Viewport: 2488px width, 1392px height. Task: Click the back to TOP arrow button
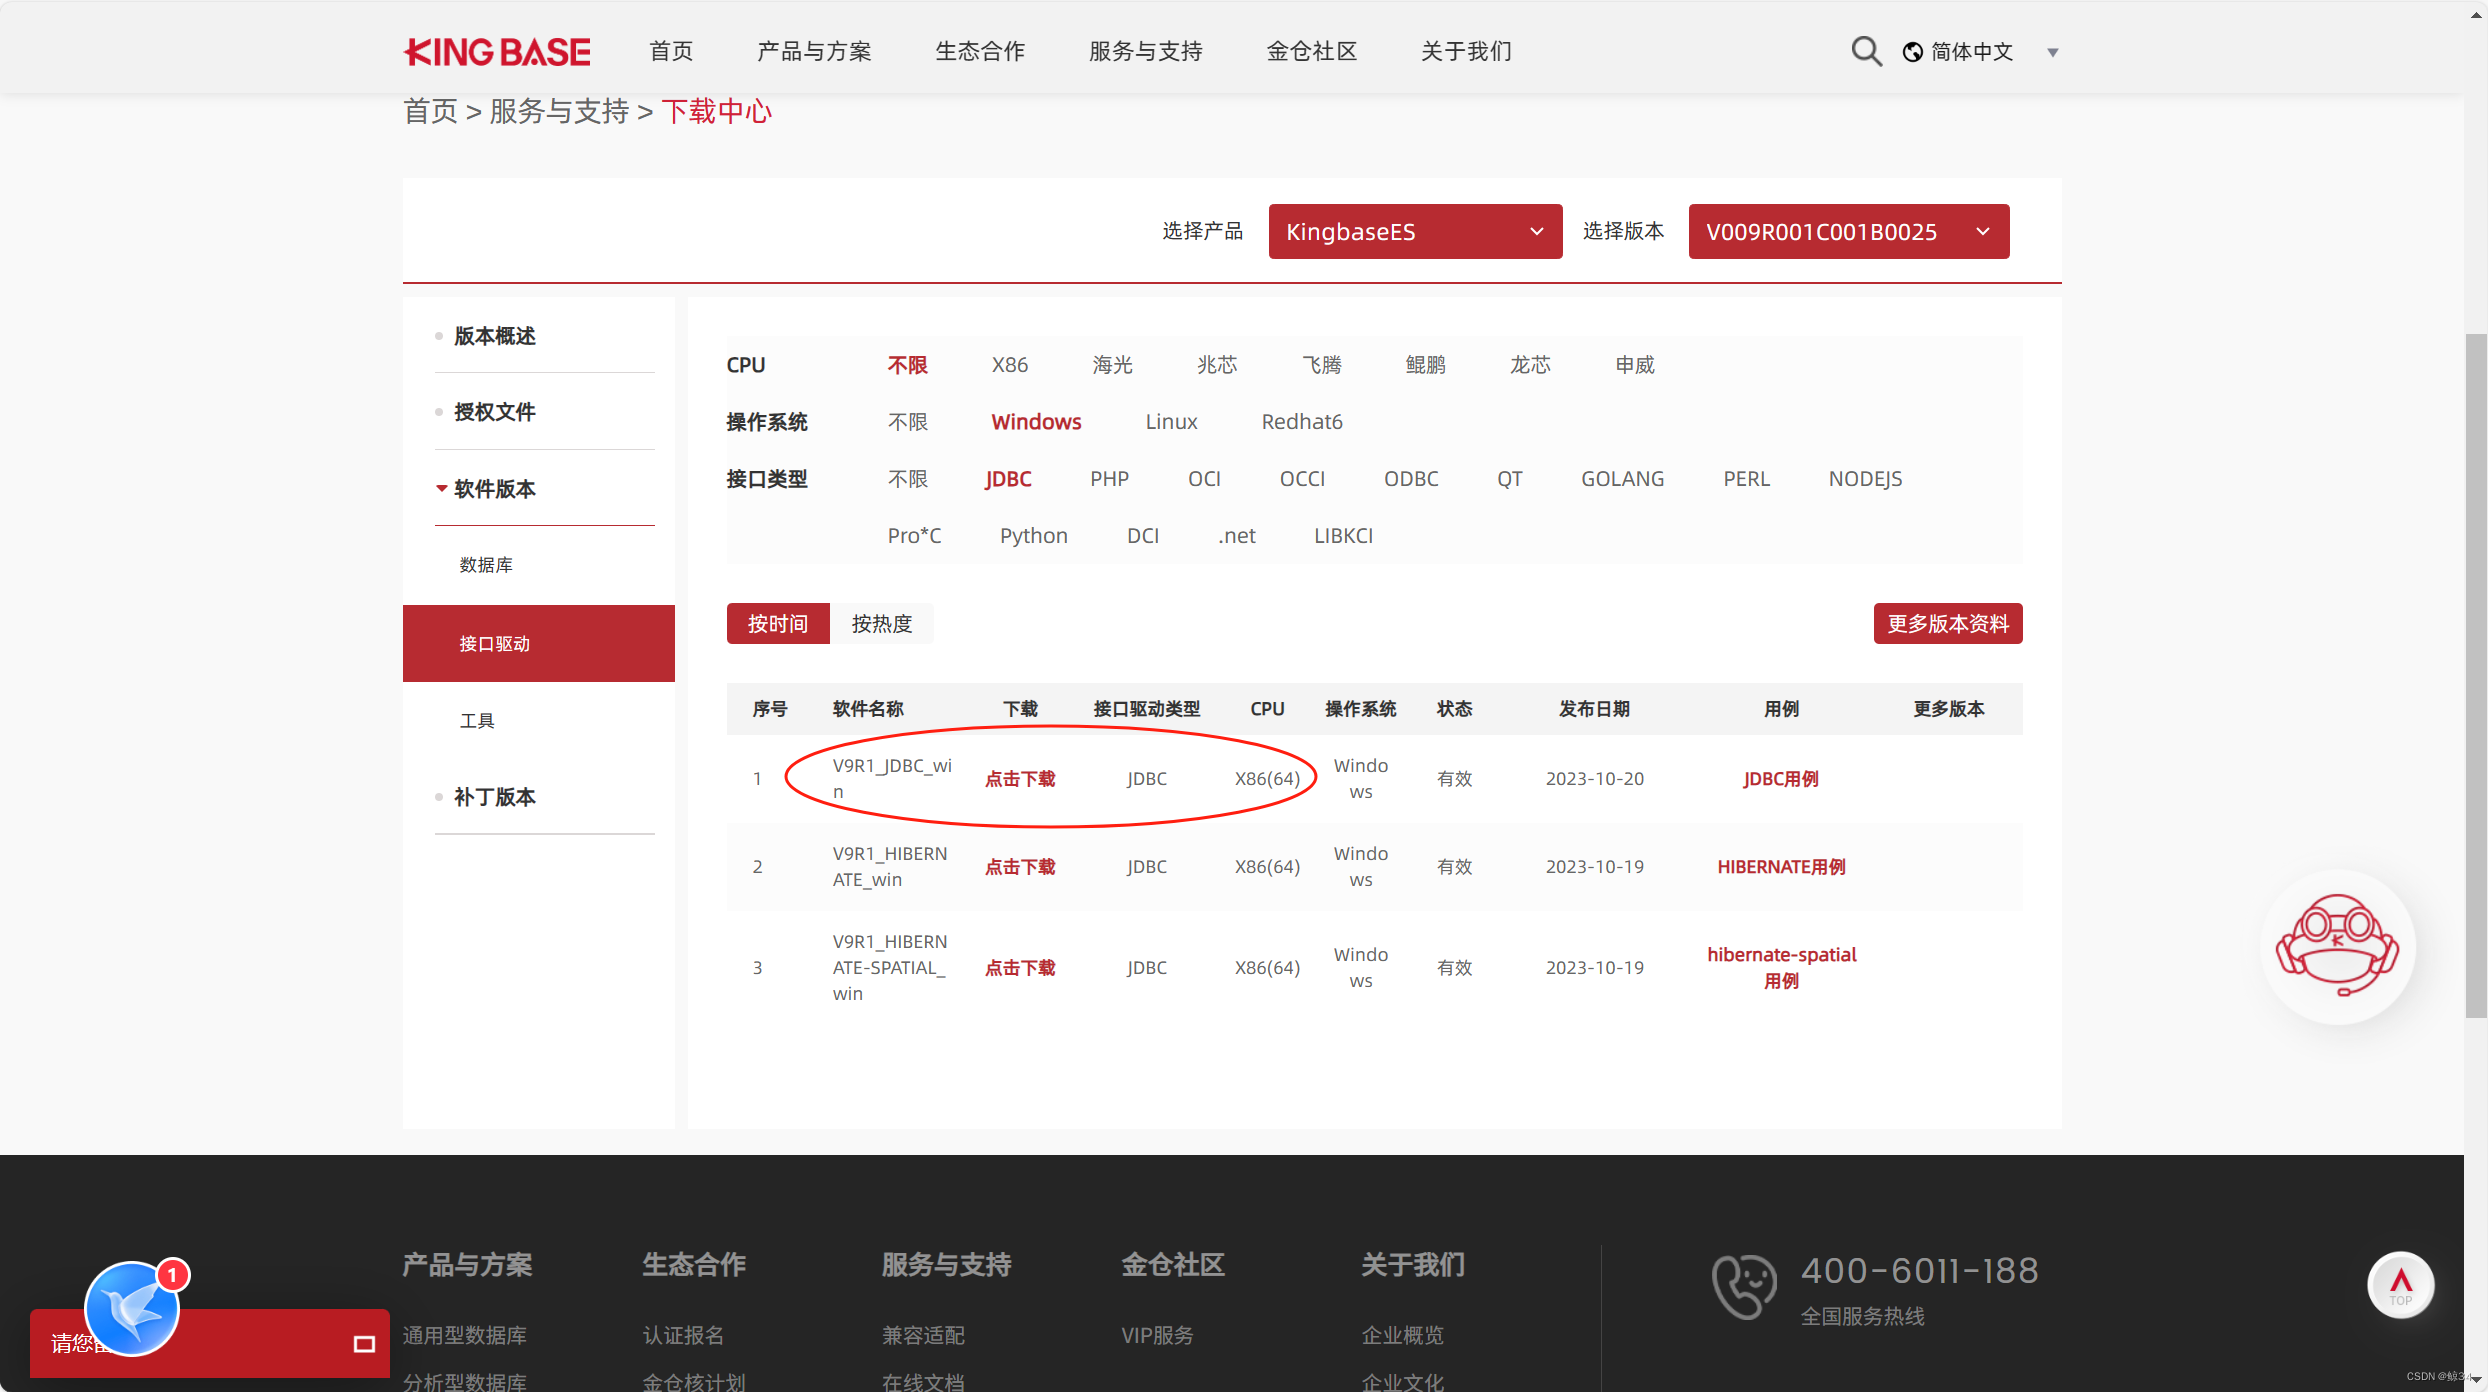pyautogui.click(x=2400, y=1284)
